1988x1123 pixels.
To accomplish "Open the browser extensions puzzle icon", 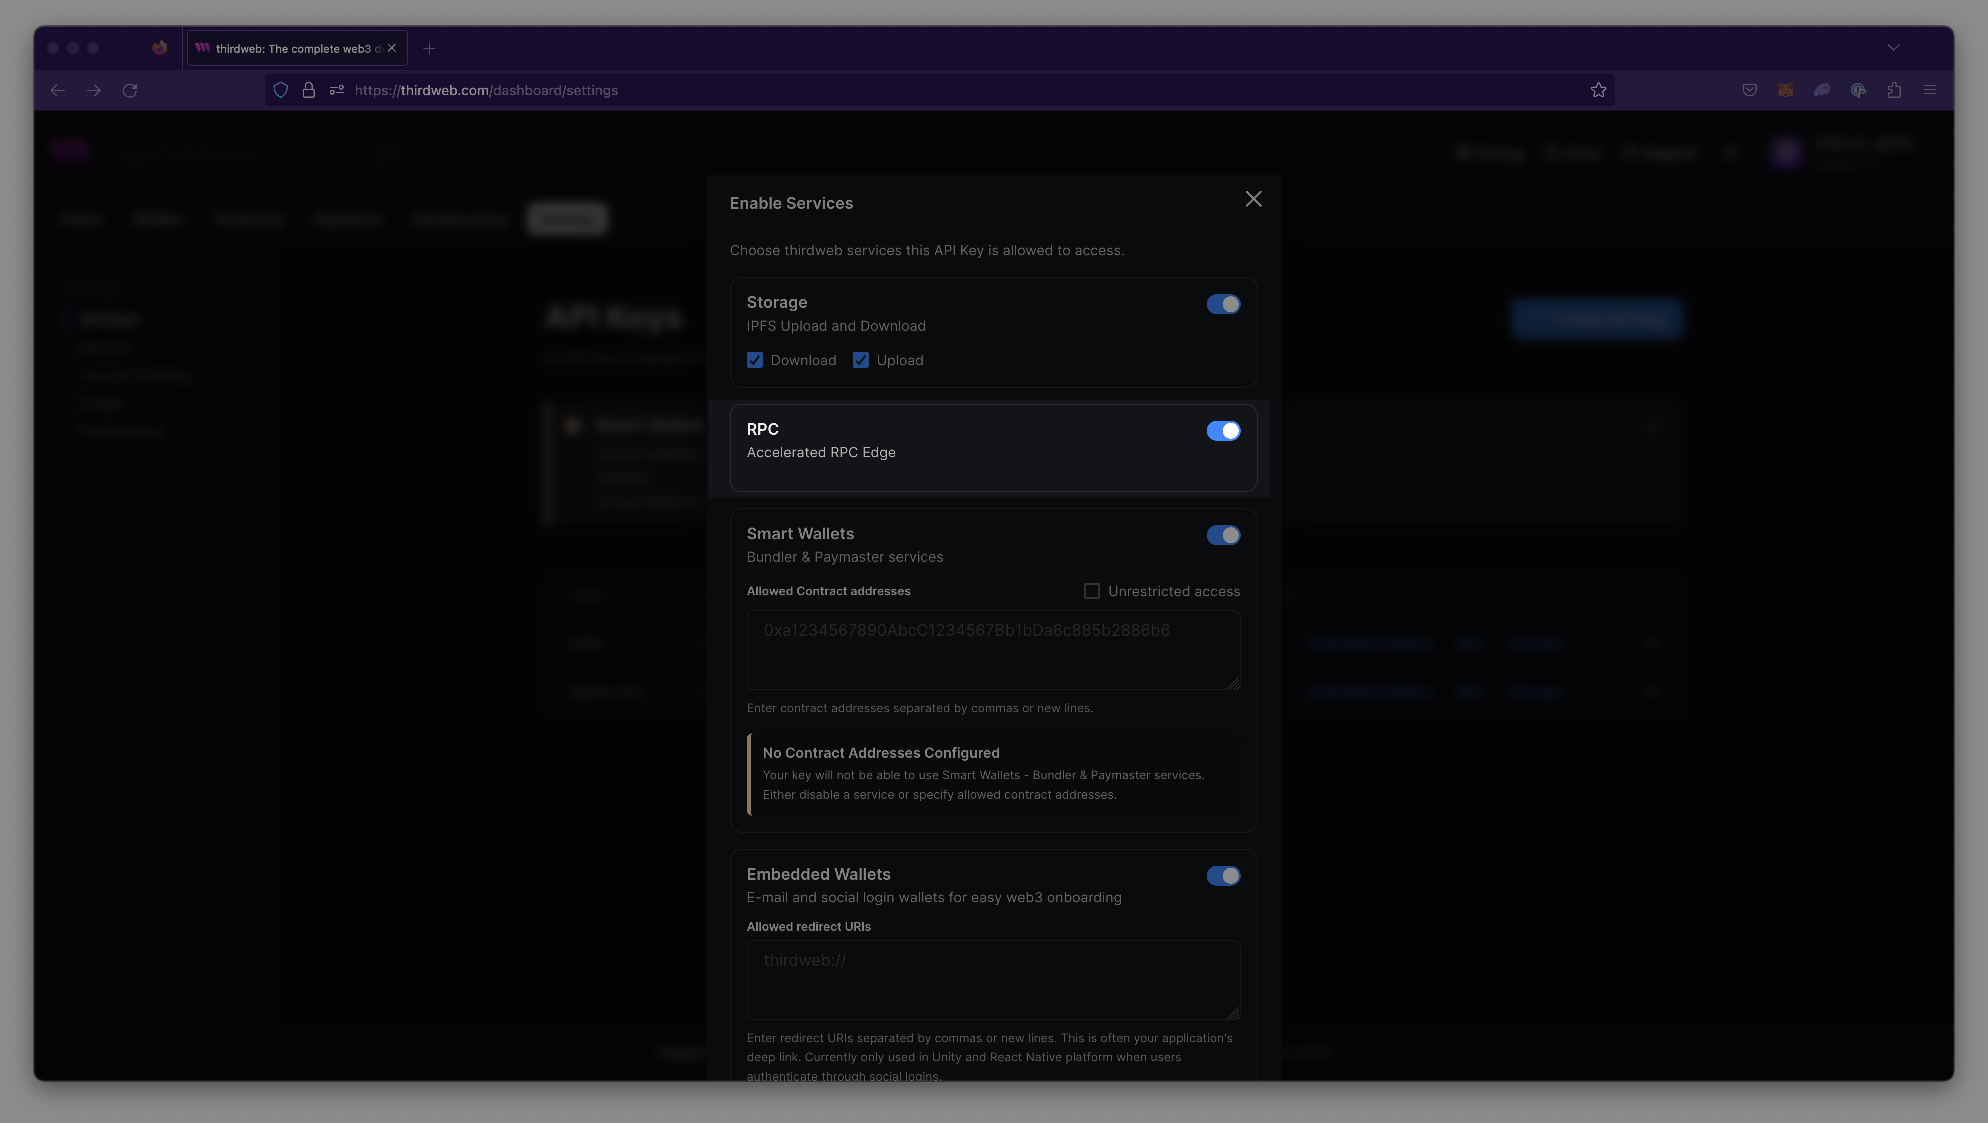I will (x=1893, y=90).
